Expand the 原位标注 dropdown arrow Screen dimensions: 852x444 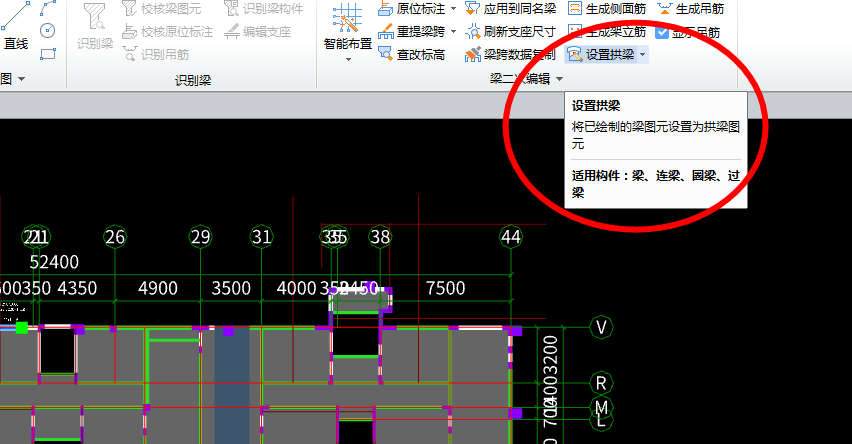454,9
